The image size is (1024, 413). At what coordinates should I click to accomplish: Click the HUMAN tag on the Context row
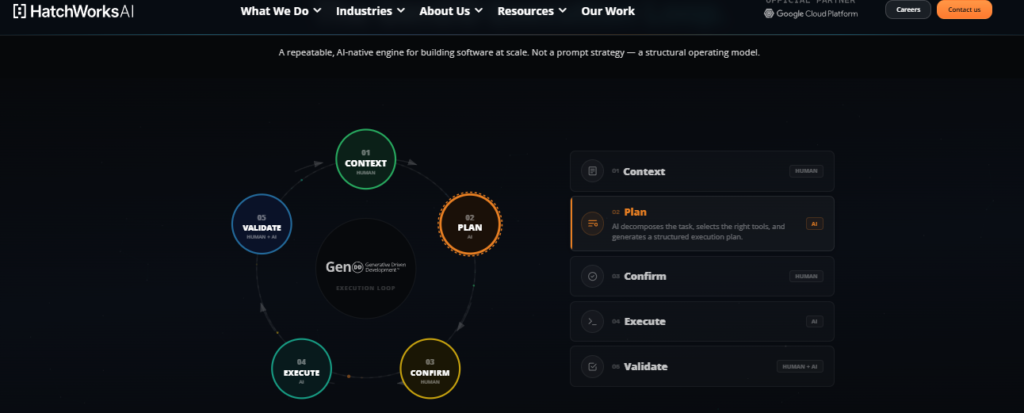pyautogui.click(x=806, y=171)
